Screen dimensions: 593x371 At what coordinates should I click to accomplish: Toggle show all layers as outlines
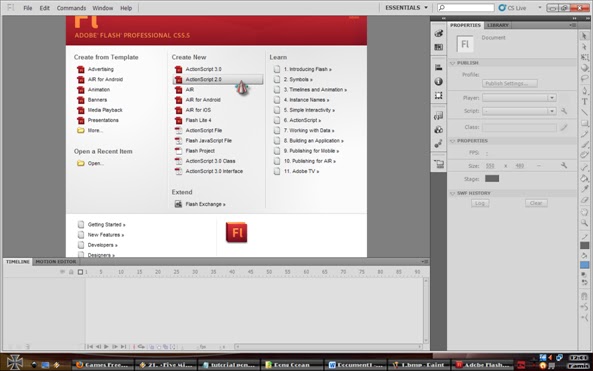point(80,272)
